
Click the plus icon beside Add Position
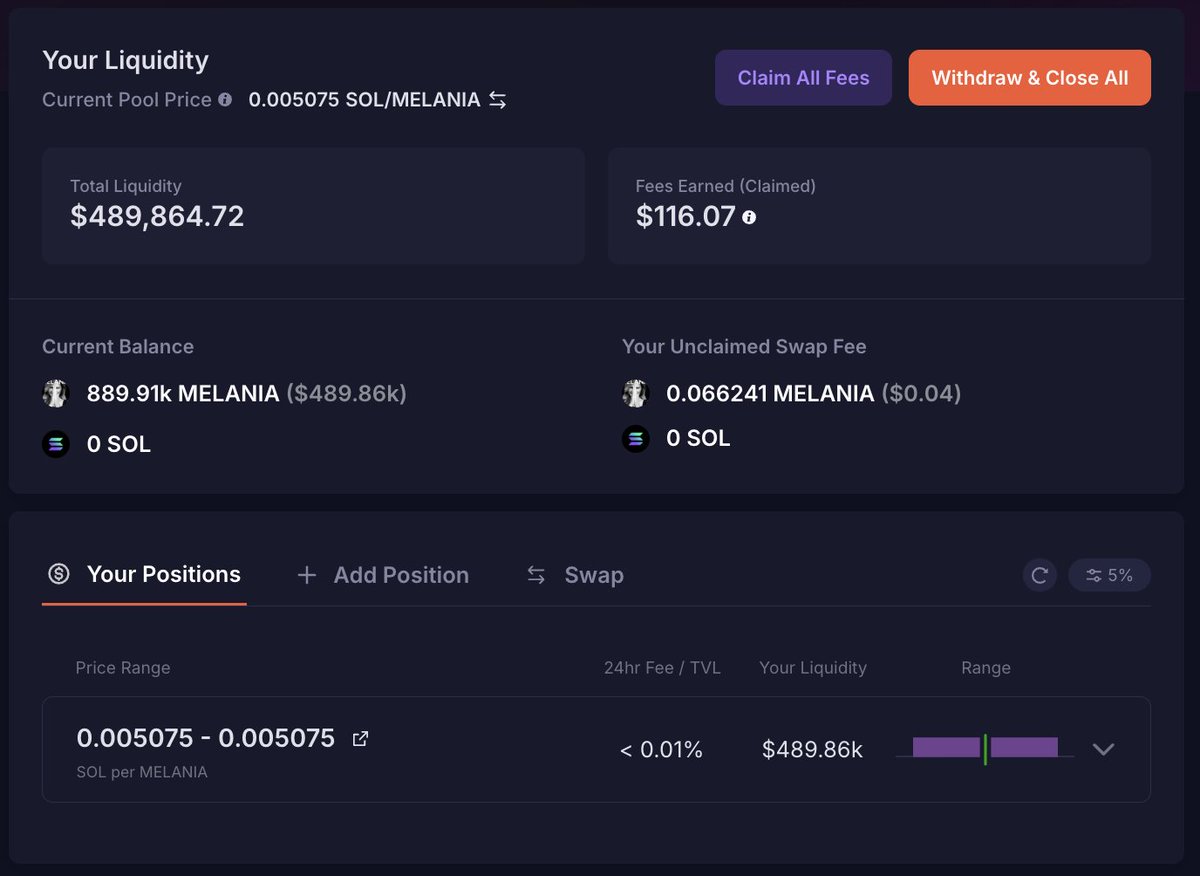[307, 575]
